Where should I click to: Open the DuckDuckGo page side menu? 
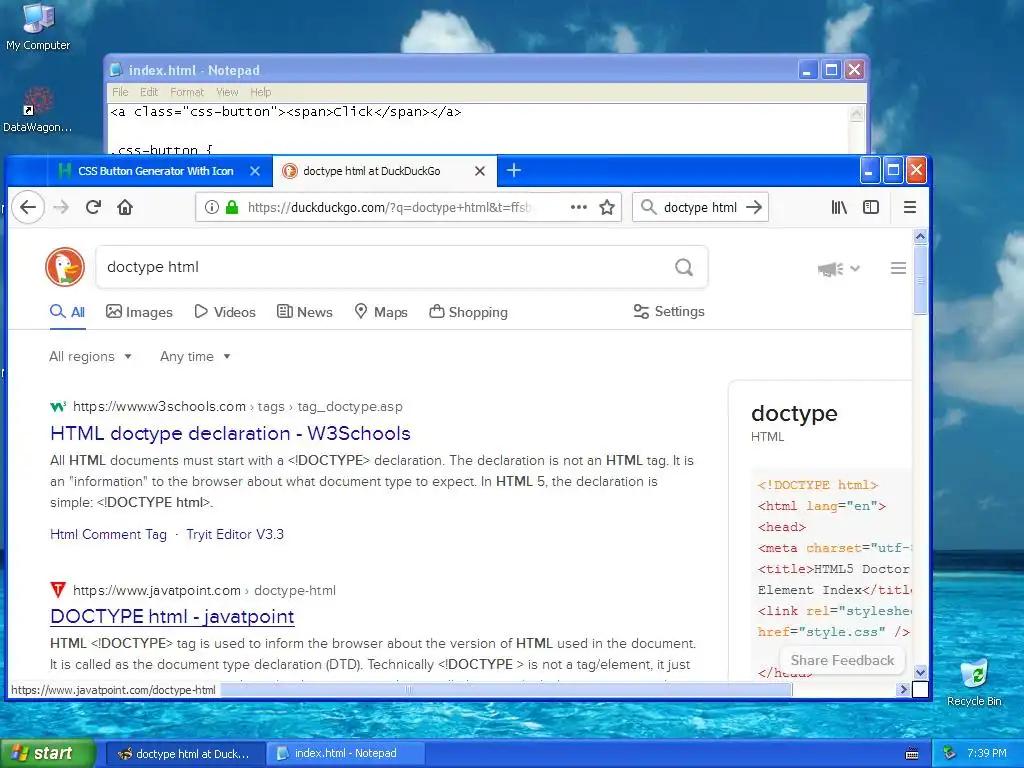[899, 268]
